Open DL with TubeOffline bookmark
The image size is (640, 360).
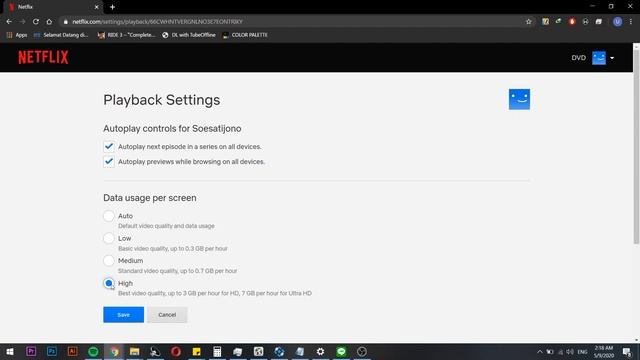(x=189, y=35)
